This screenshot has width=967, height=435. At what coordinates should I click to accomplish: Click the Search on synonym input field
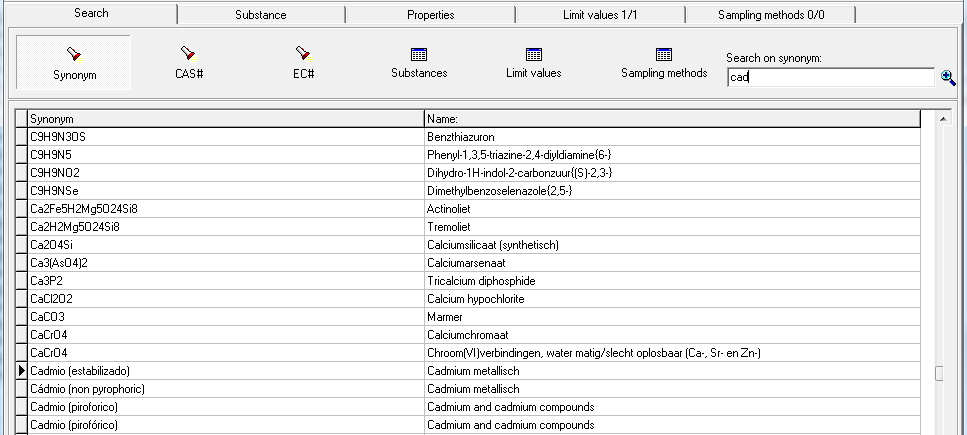pos(830,78)
